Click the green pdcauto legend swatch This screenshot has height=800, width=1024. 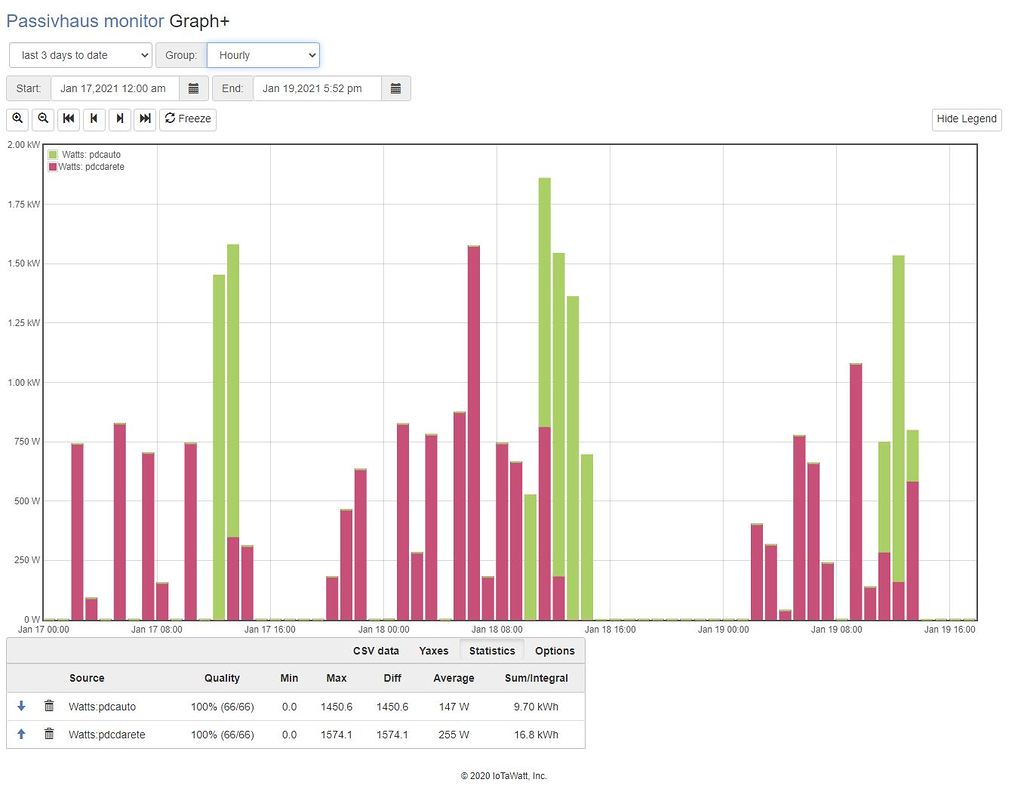[x=53, y=155]
